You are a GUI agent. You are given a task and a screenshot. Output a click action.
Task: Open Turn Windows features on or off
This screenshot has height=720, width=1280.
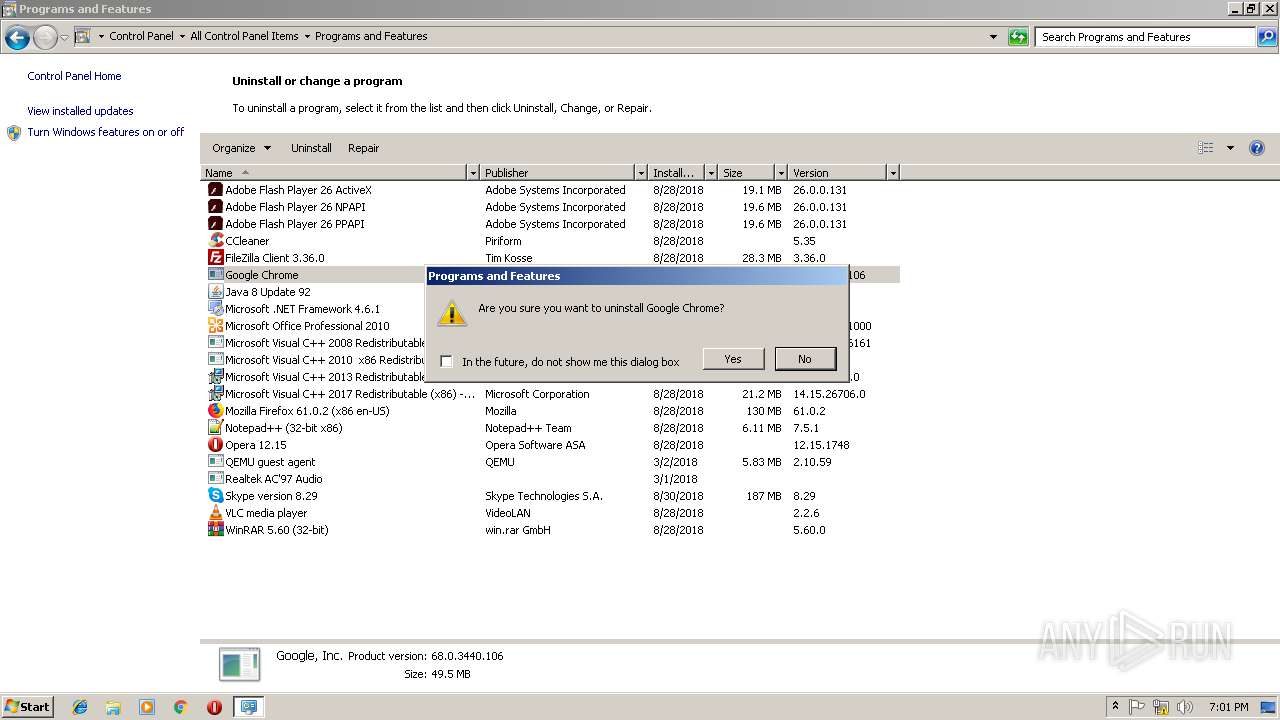tap(105, 132)
